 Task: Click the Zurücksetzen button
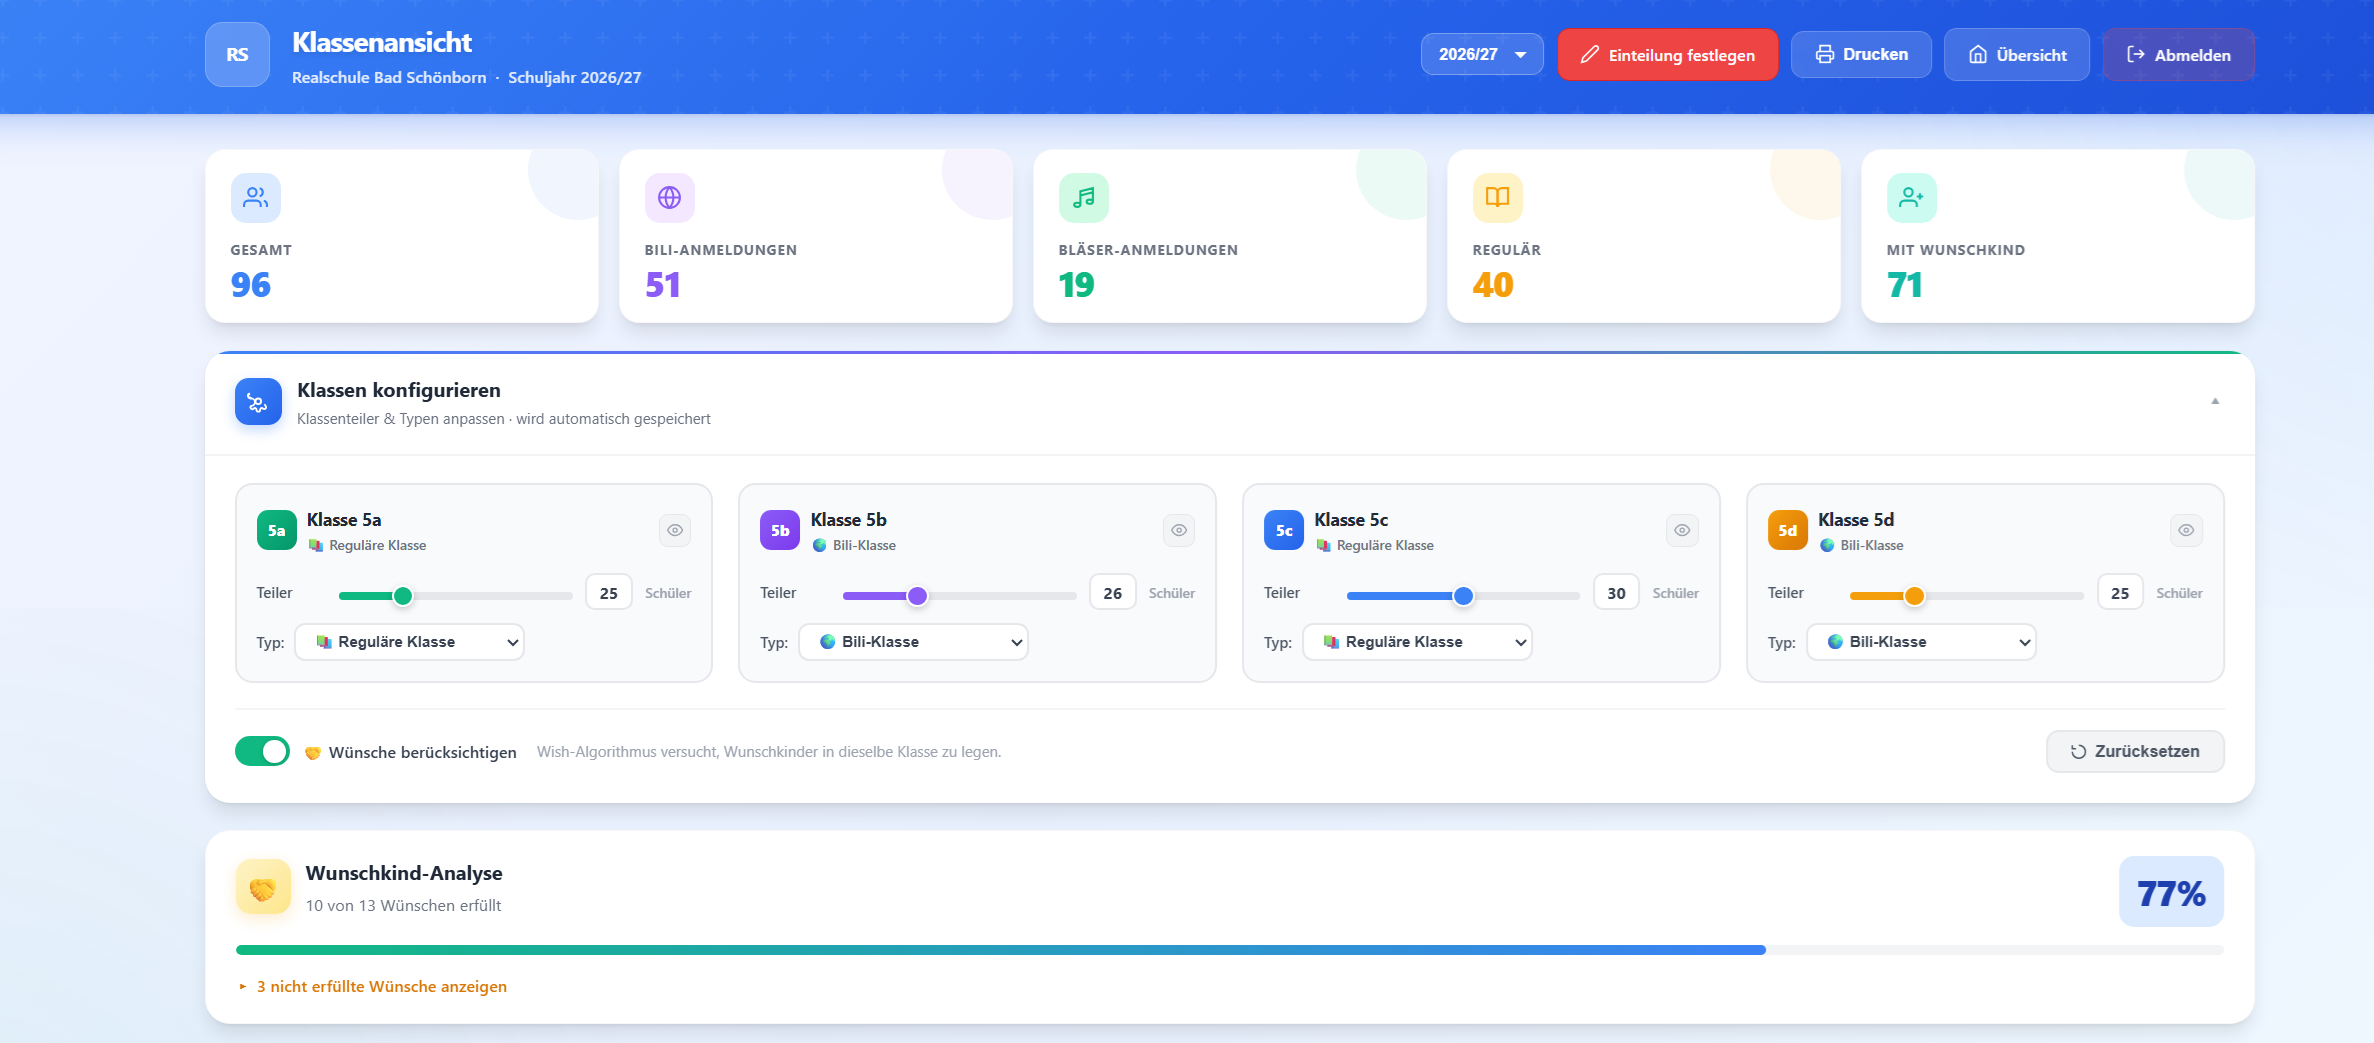[2134, 752]
